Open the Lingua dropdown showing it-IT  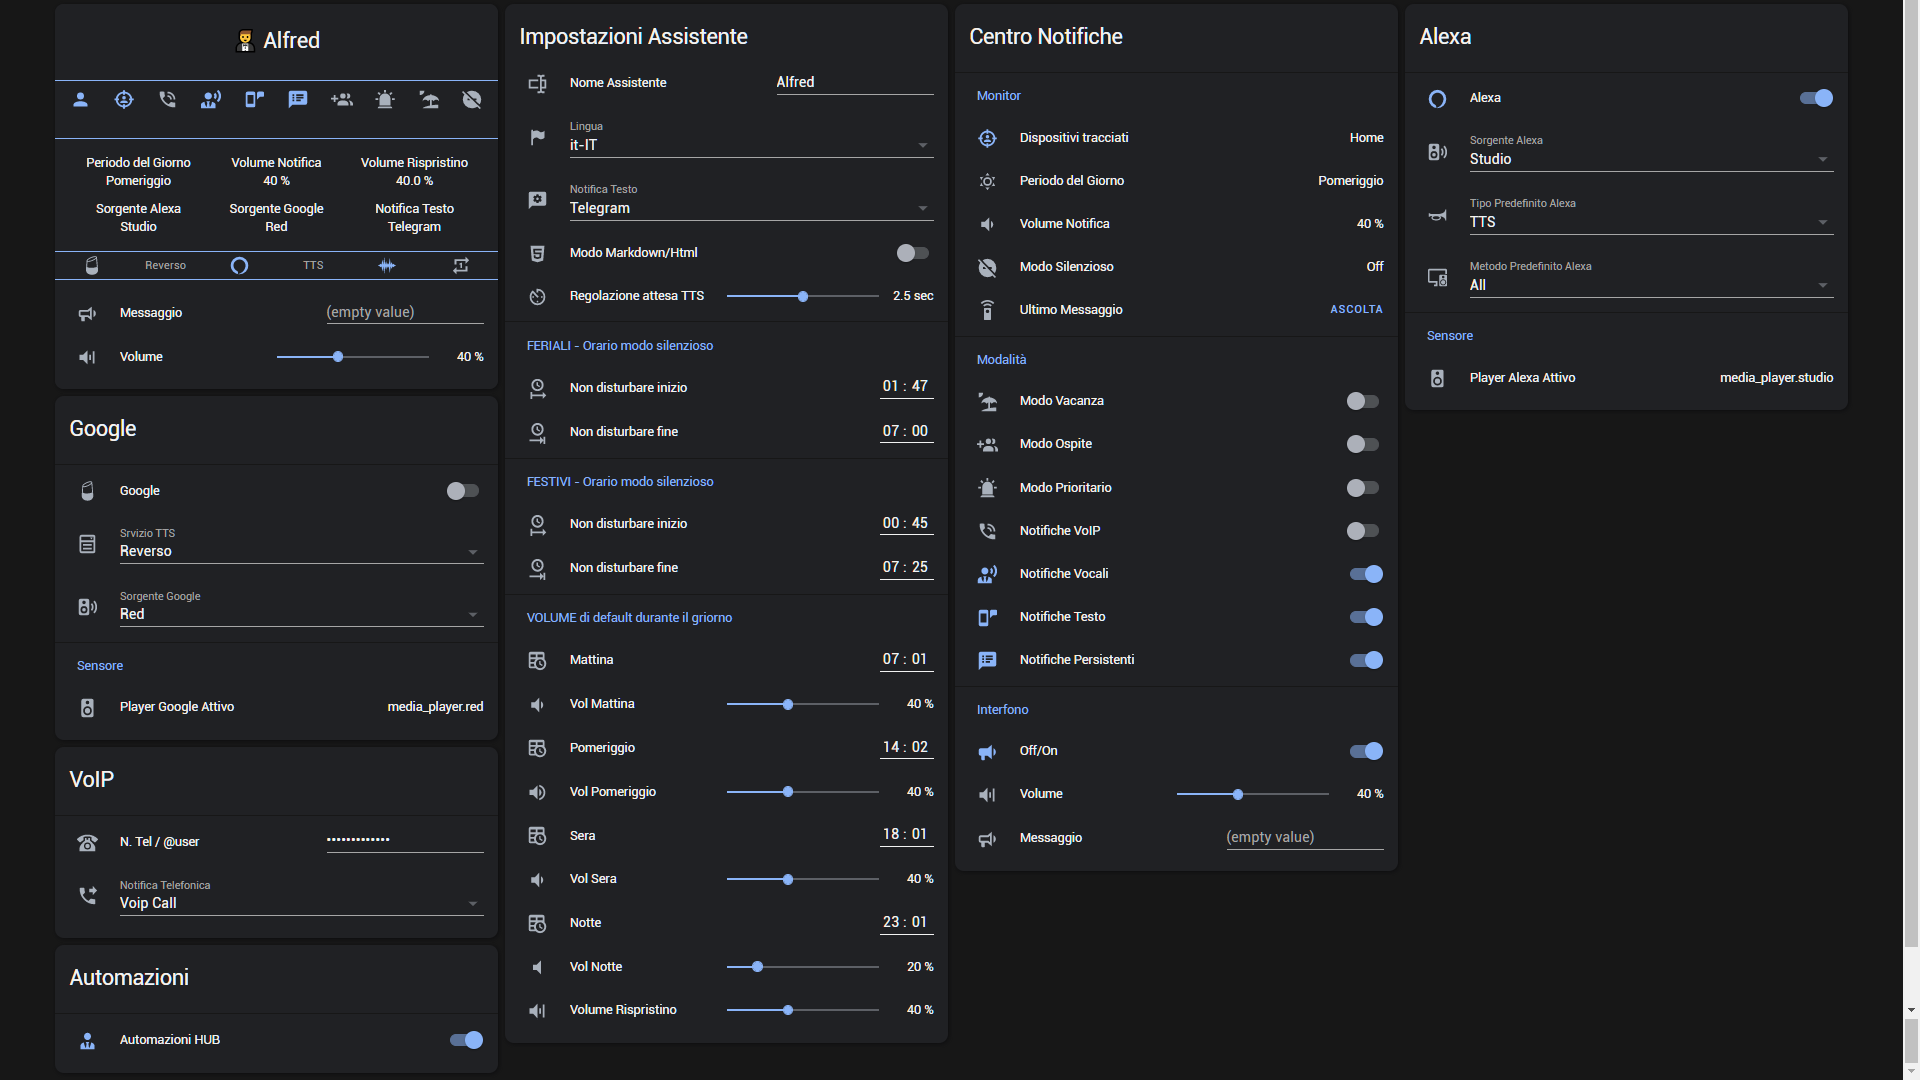point(751,138)
